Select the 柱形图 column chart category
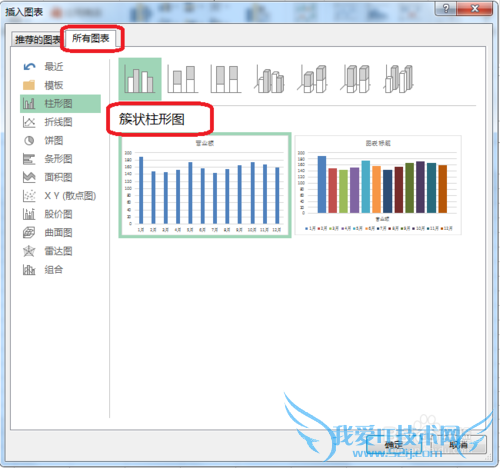 [x=60, y=104]
